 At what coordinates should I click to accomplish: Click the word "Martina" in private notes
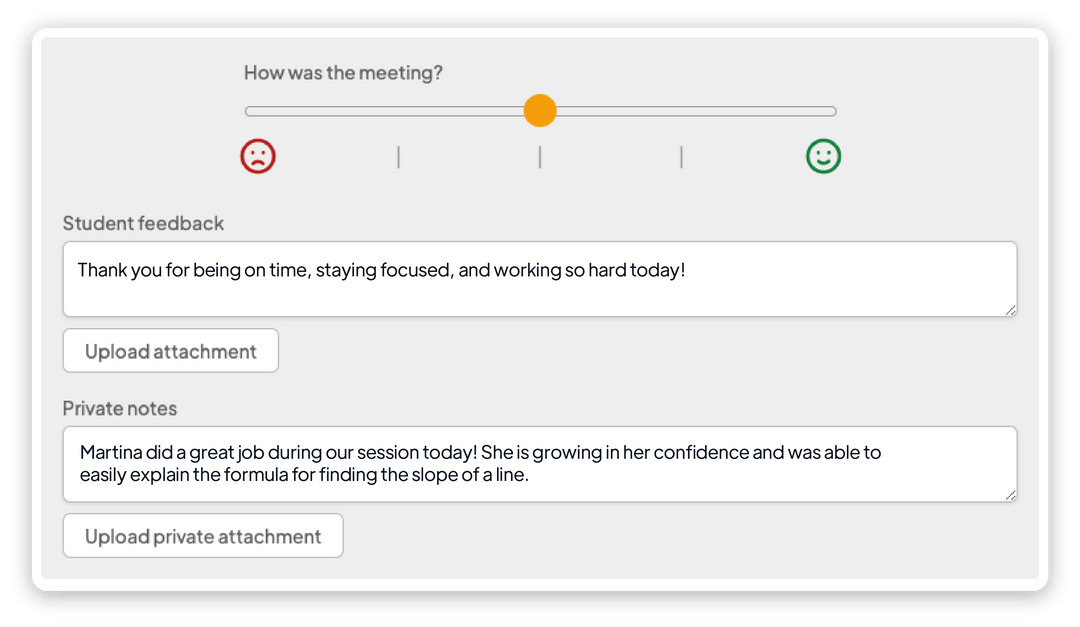(x=112, y=452)
